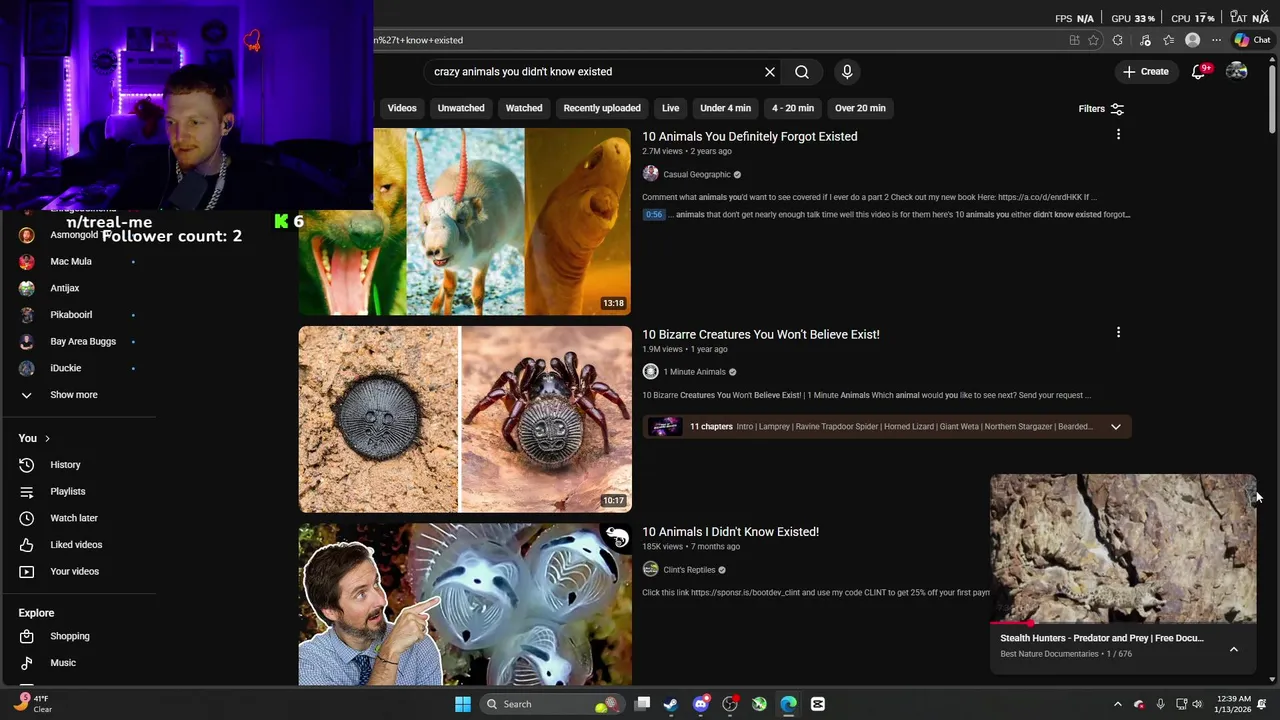The image size is (1280, 720).
Task: Open the Mac Mula subscription
Action: (71, 261)
